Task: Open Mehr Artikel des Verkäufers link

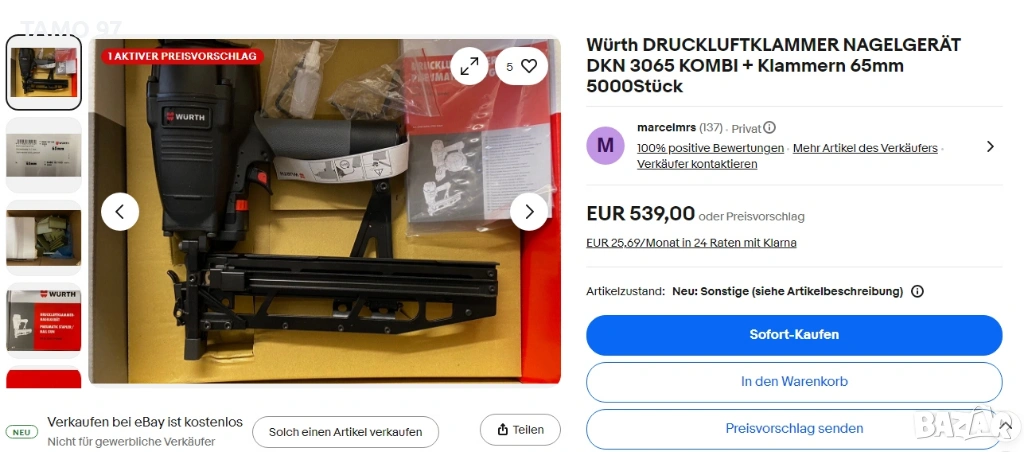Action: (865, 148)
